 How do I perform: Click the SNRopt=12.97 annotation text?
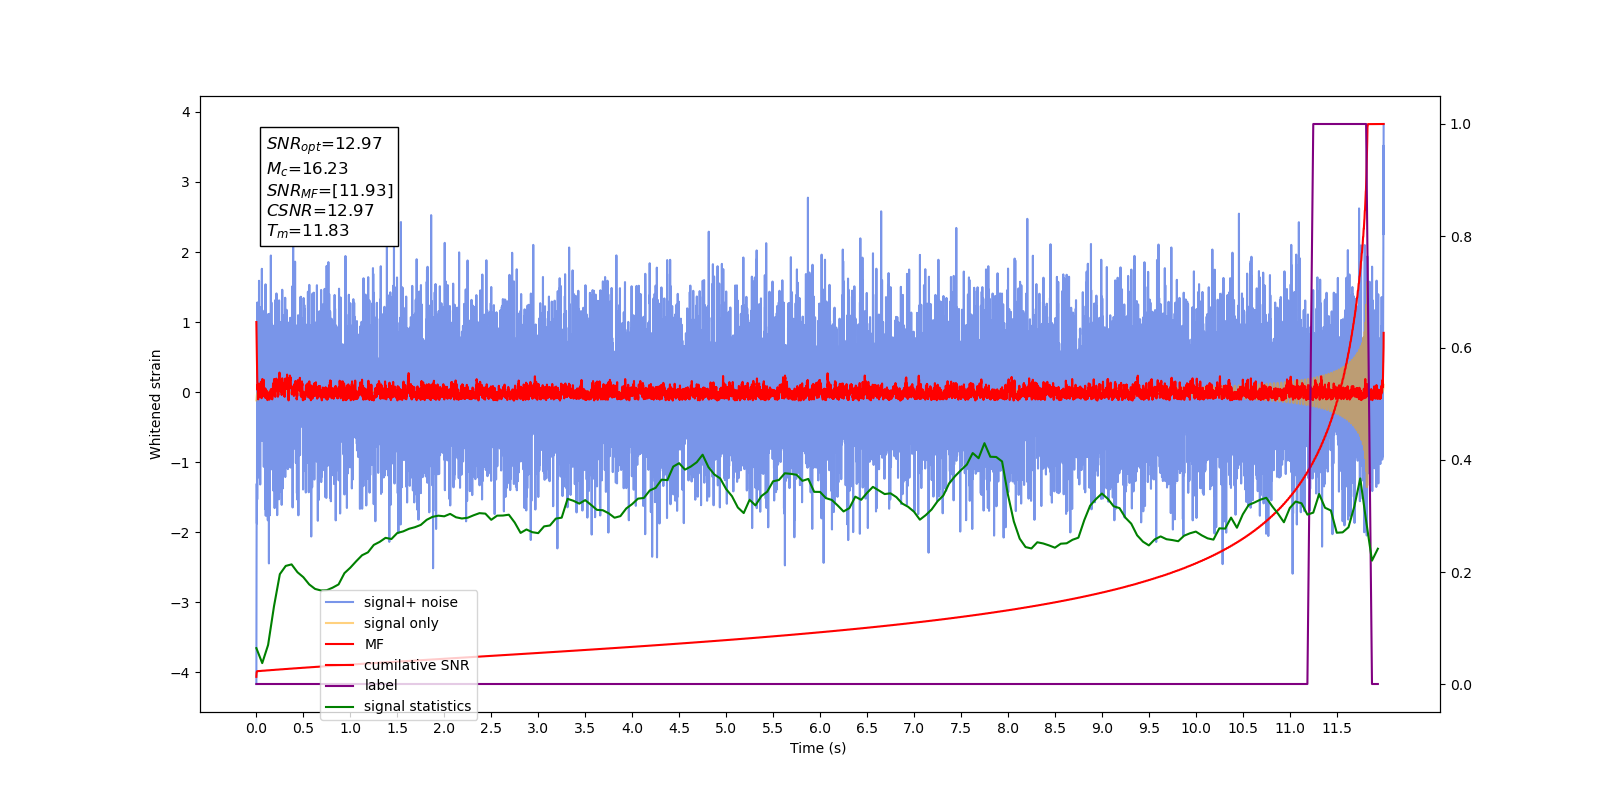[324, 144]
